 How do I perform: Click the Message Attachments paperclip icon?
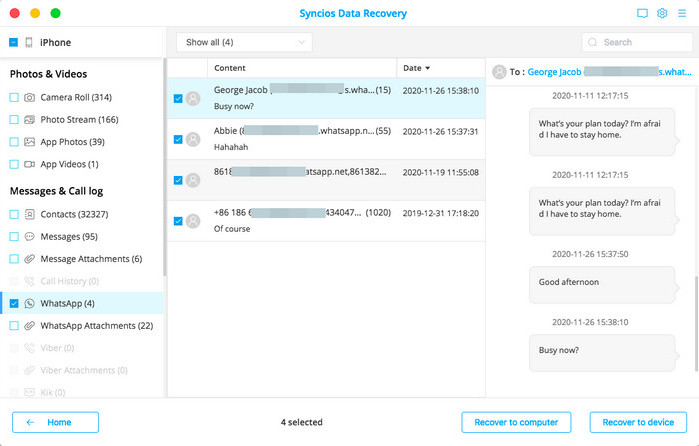pos(29,259)
